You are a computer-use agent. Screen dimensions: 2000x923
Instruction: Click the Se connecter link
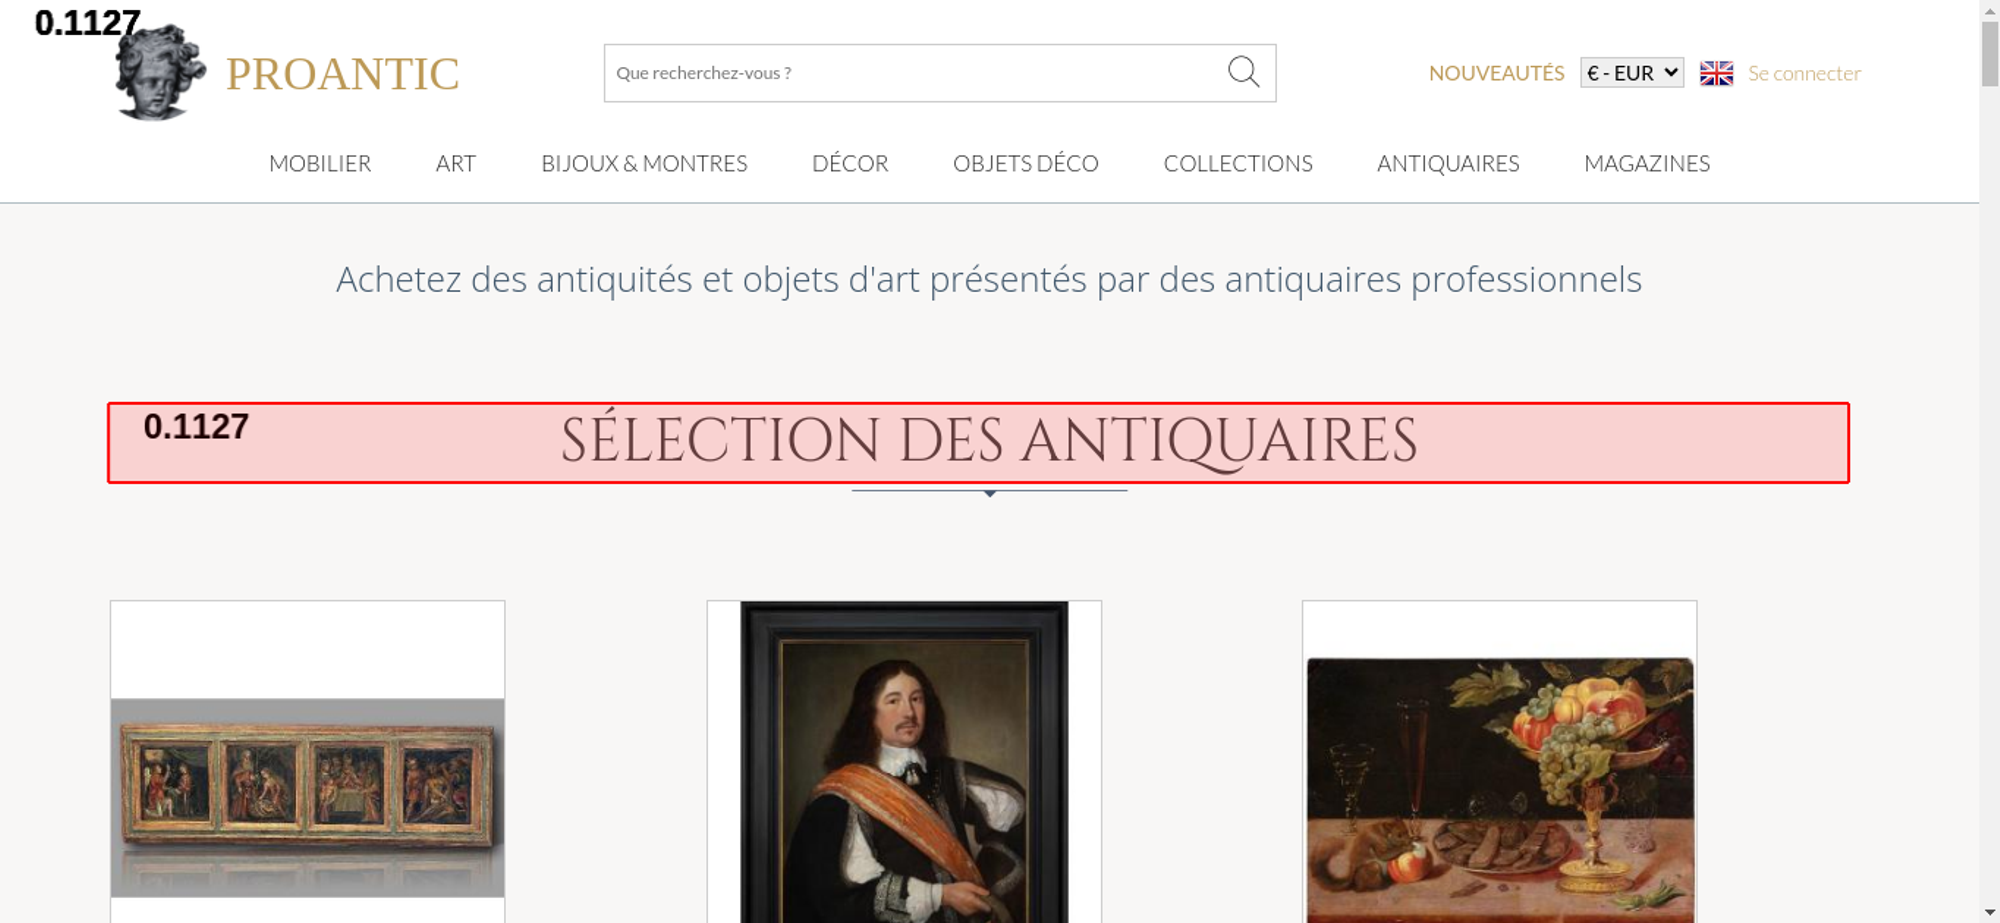(1804, 73)
